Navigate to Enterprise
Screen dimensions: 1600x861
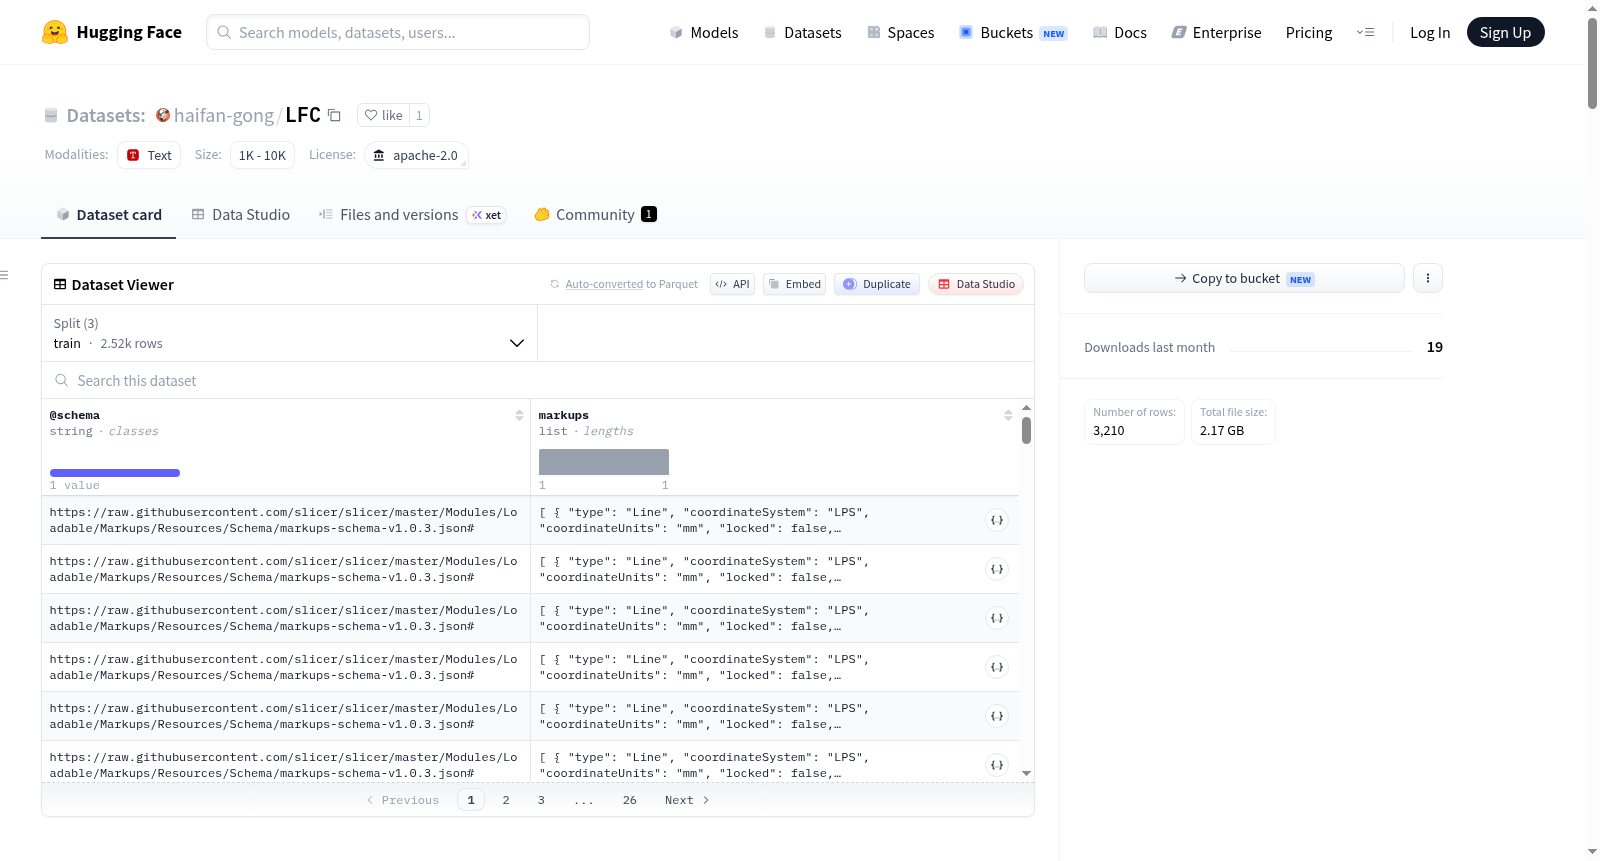(x=1216, y=32)
